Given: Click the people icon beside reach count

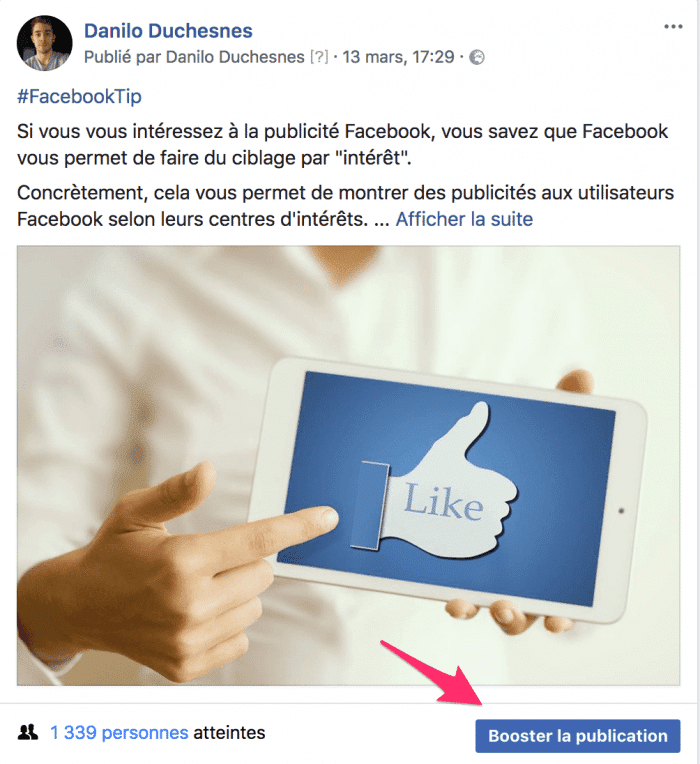Looking at the screenshot, I should point(28,732).
